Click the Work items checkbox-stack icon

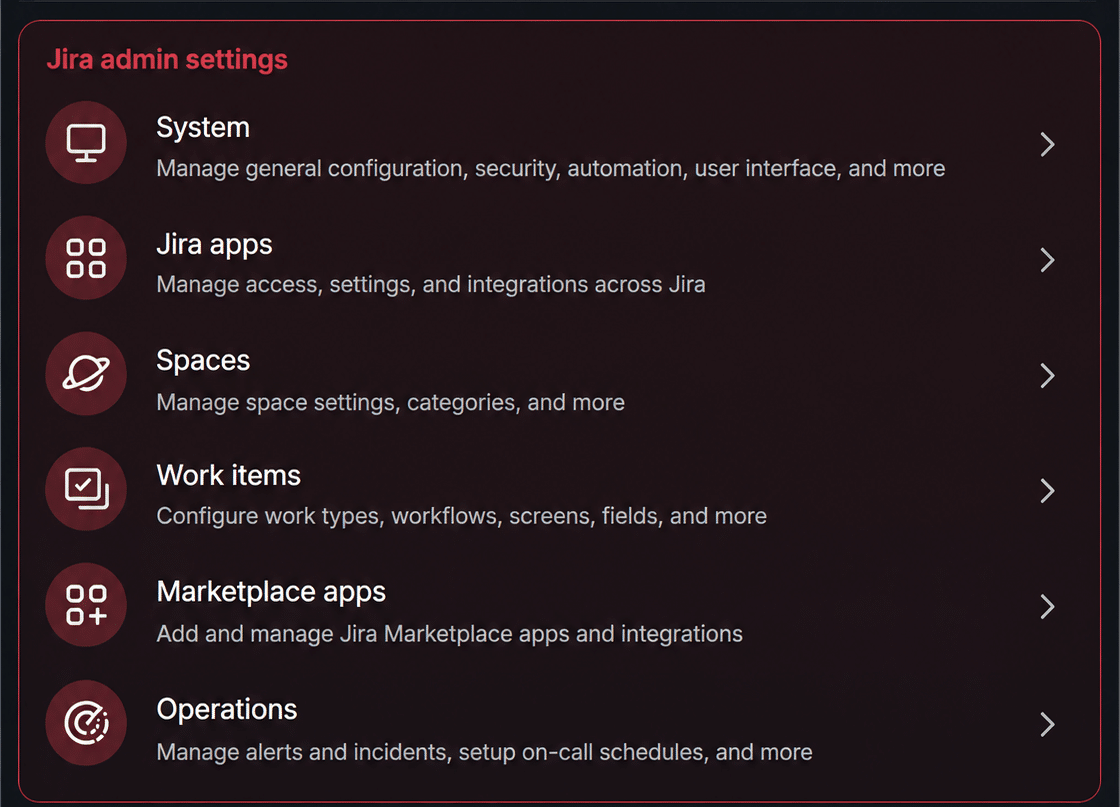coord(86,489)
